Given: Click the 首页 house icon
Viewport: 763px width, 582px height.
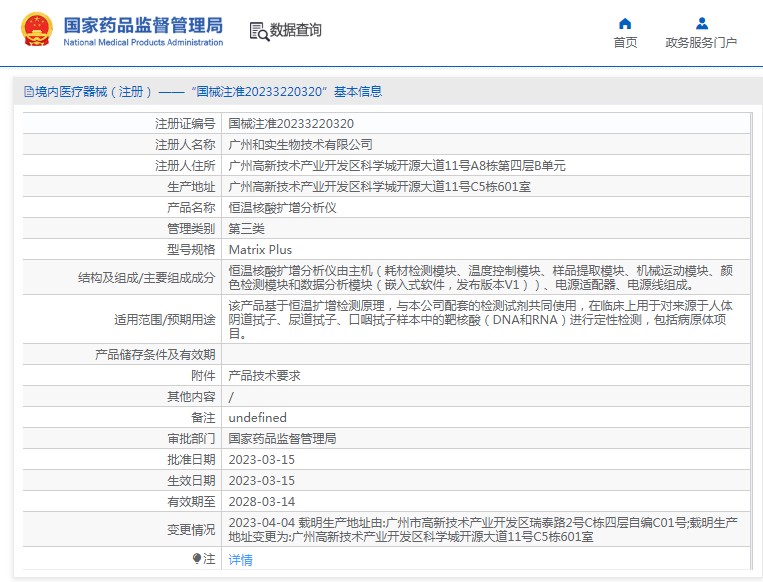Looking at the screenshot, I should (x=625, y=23).
